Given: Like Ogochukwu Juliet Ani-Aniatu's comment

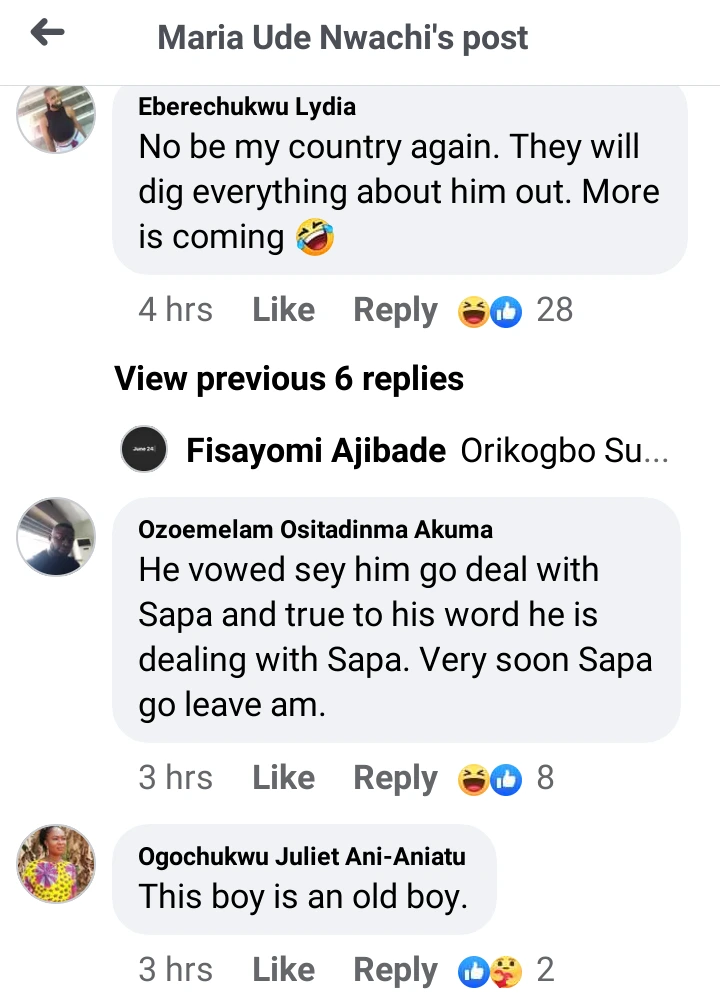Looking at the screenshot, I should [283, 970].
